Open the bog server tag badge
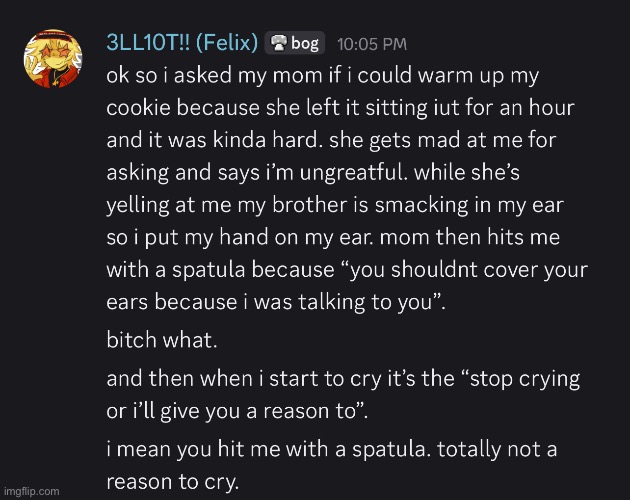630x500 pixels. tap(295, 43)
